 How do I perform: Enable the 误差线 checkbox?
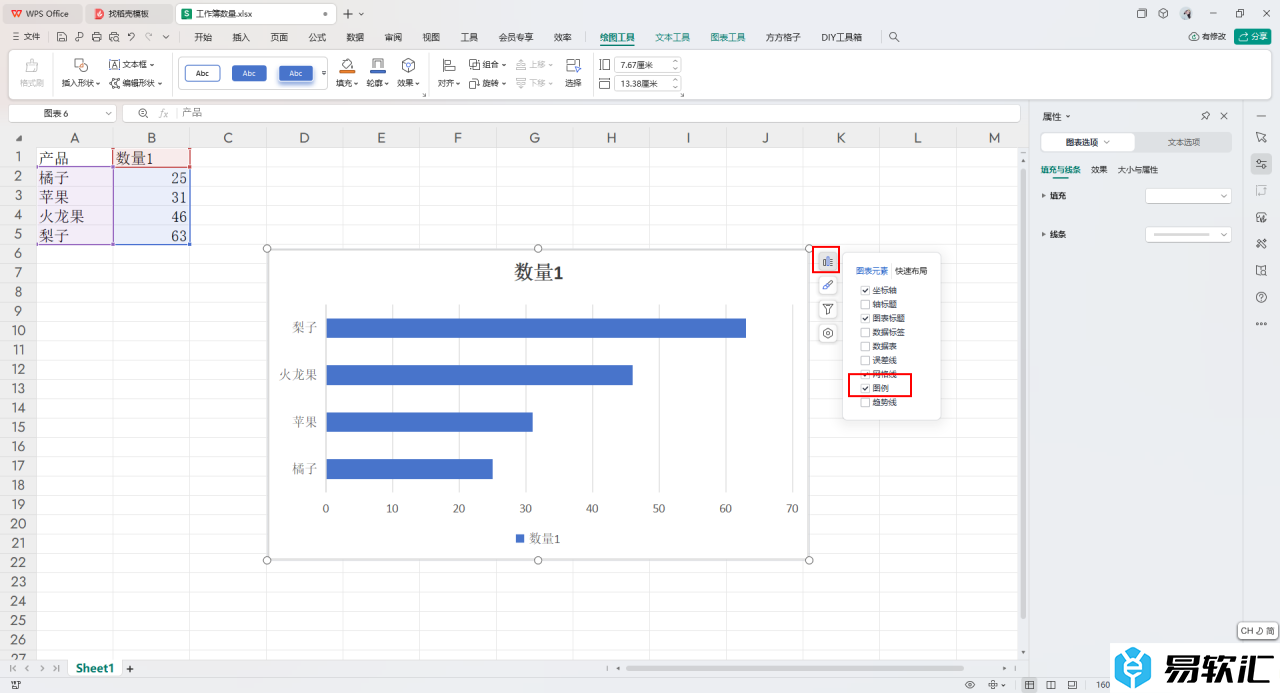(865, 360)
